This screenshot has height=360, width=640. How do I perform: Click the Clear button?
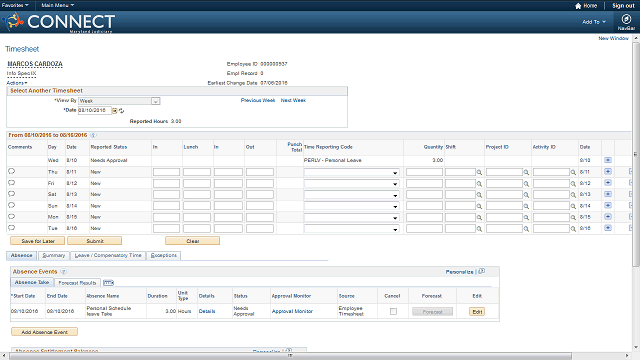tap(193, 241)
